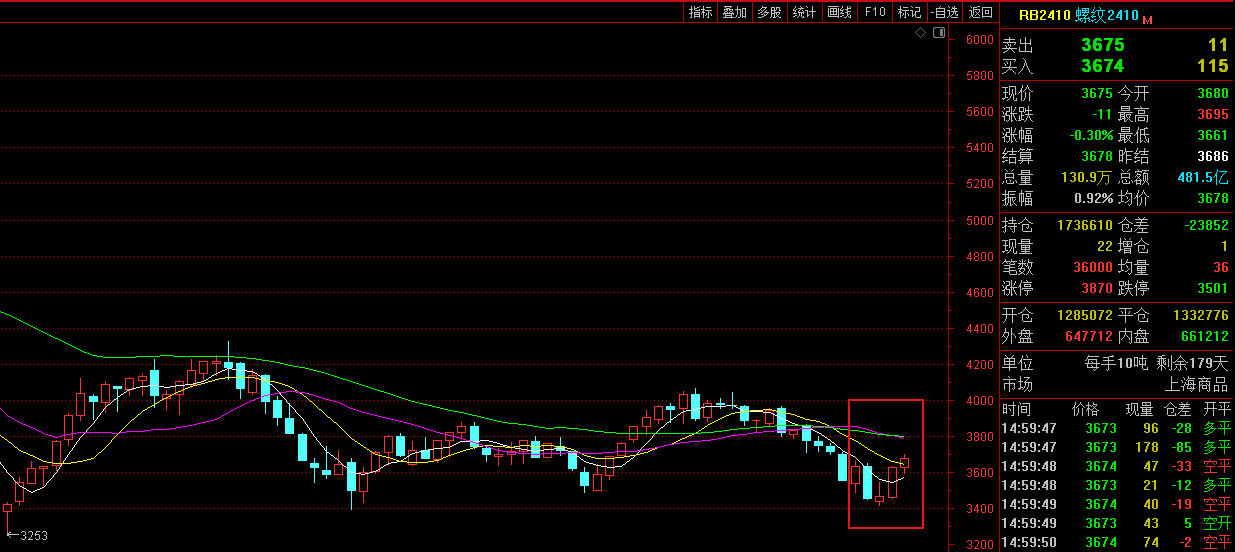Click the 6000 price axis label
Viewport: 1235px width, 552px height.
tap(978, 40)
